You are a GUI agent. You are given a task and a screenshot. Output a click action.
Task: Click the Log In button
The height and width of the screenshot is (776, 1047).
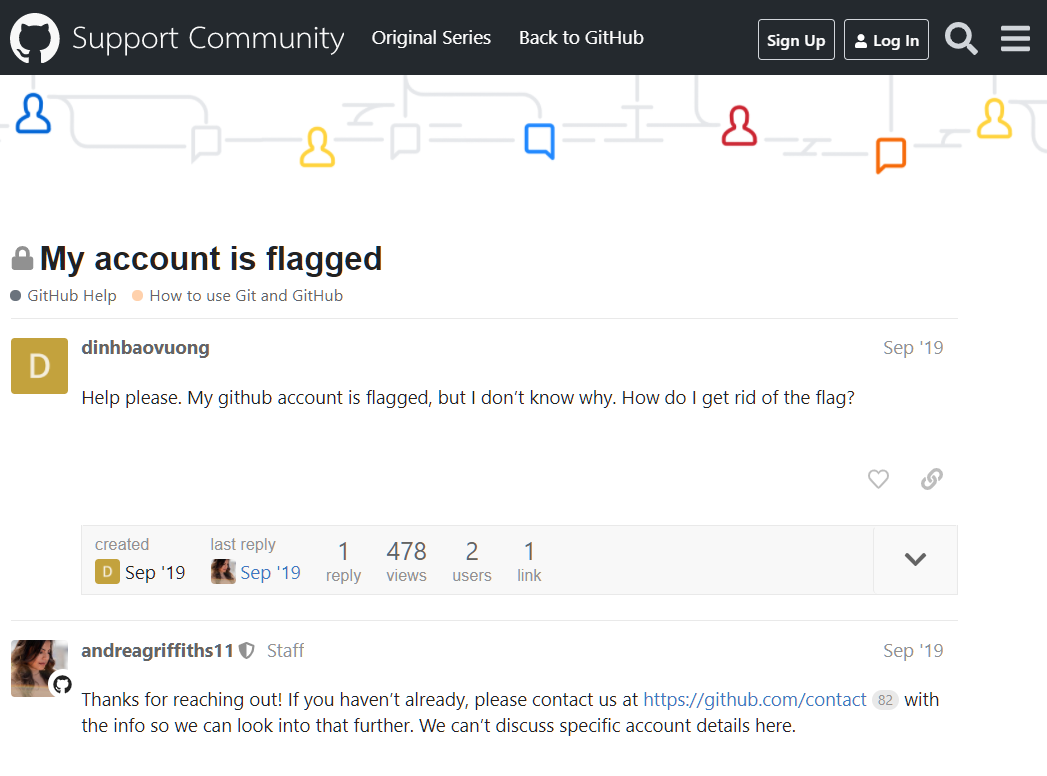pyautogui.click(x=886, y=40)
